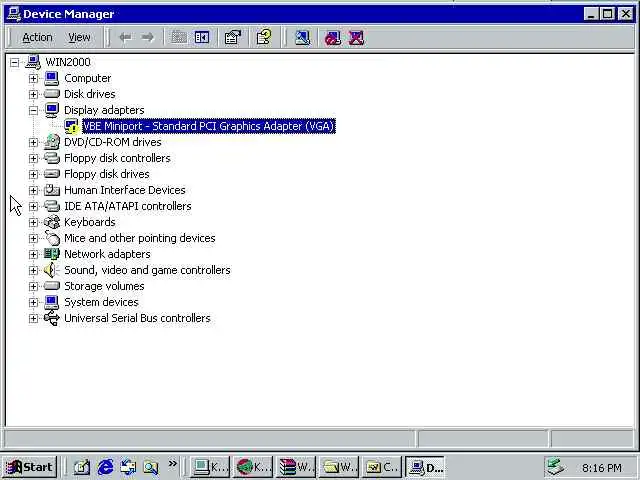Image resolution: width=640 pixels, height=480 pixels.
Task: Select the Keyboards label
Action: pyautogui.click(x=89, y=222)
